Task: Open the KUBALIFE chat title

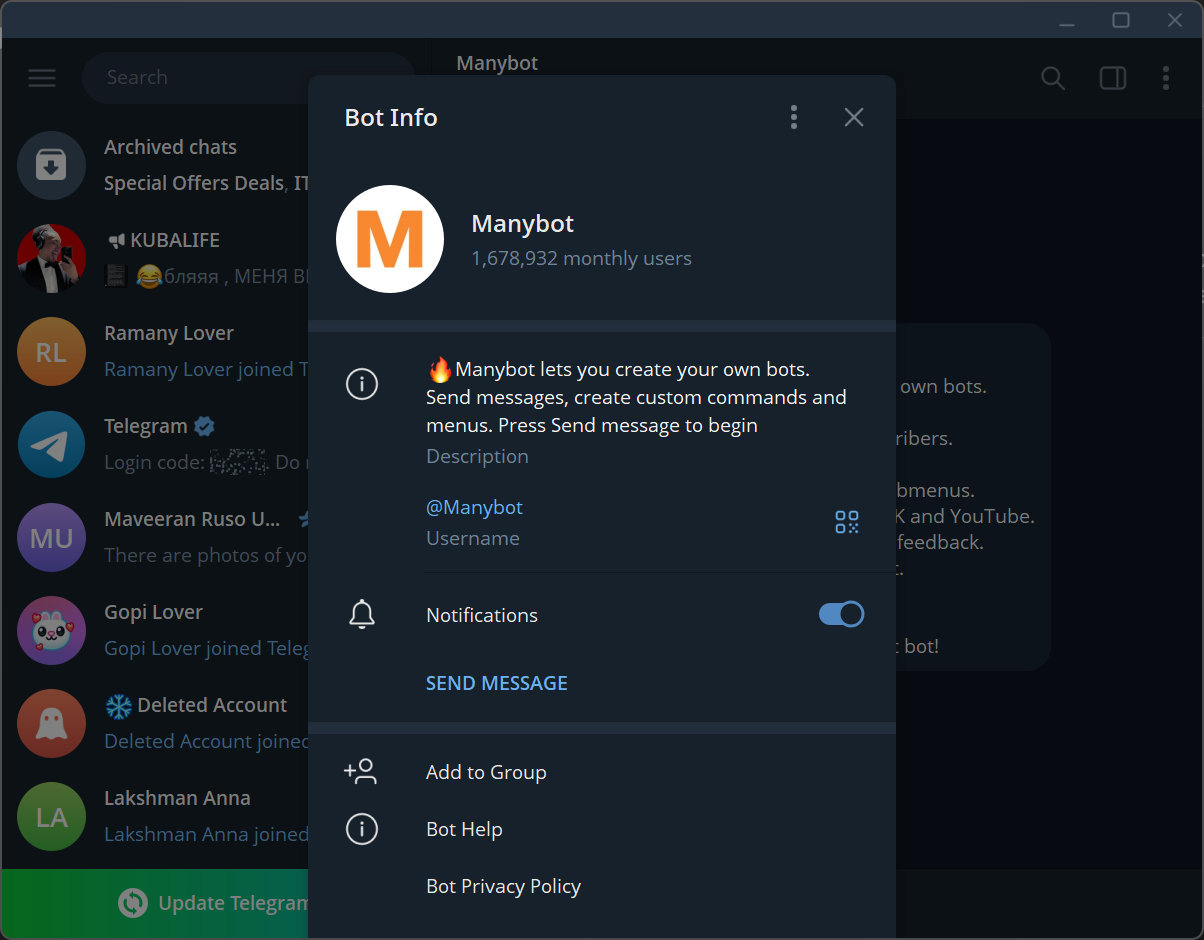Action: (x=175, y=240)
